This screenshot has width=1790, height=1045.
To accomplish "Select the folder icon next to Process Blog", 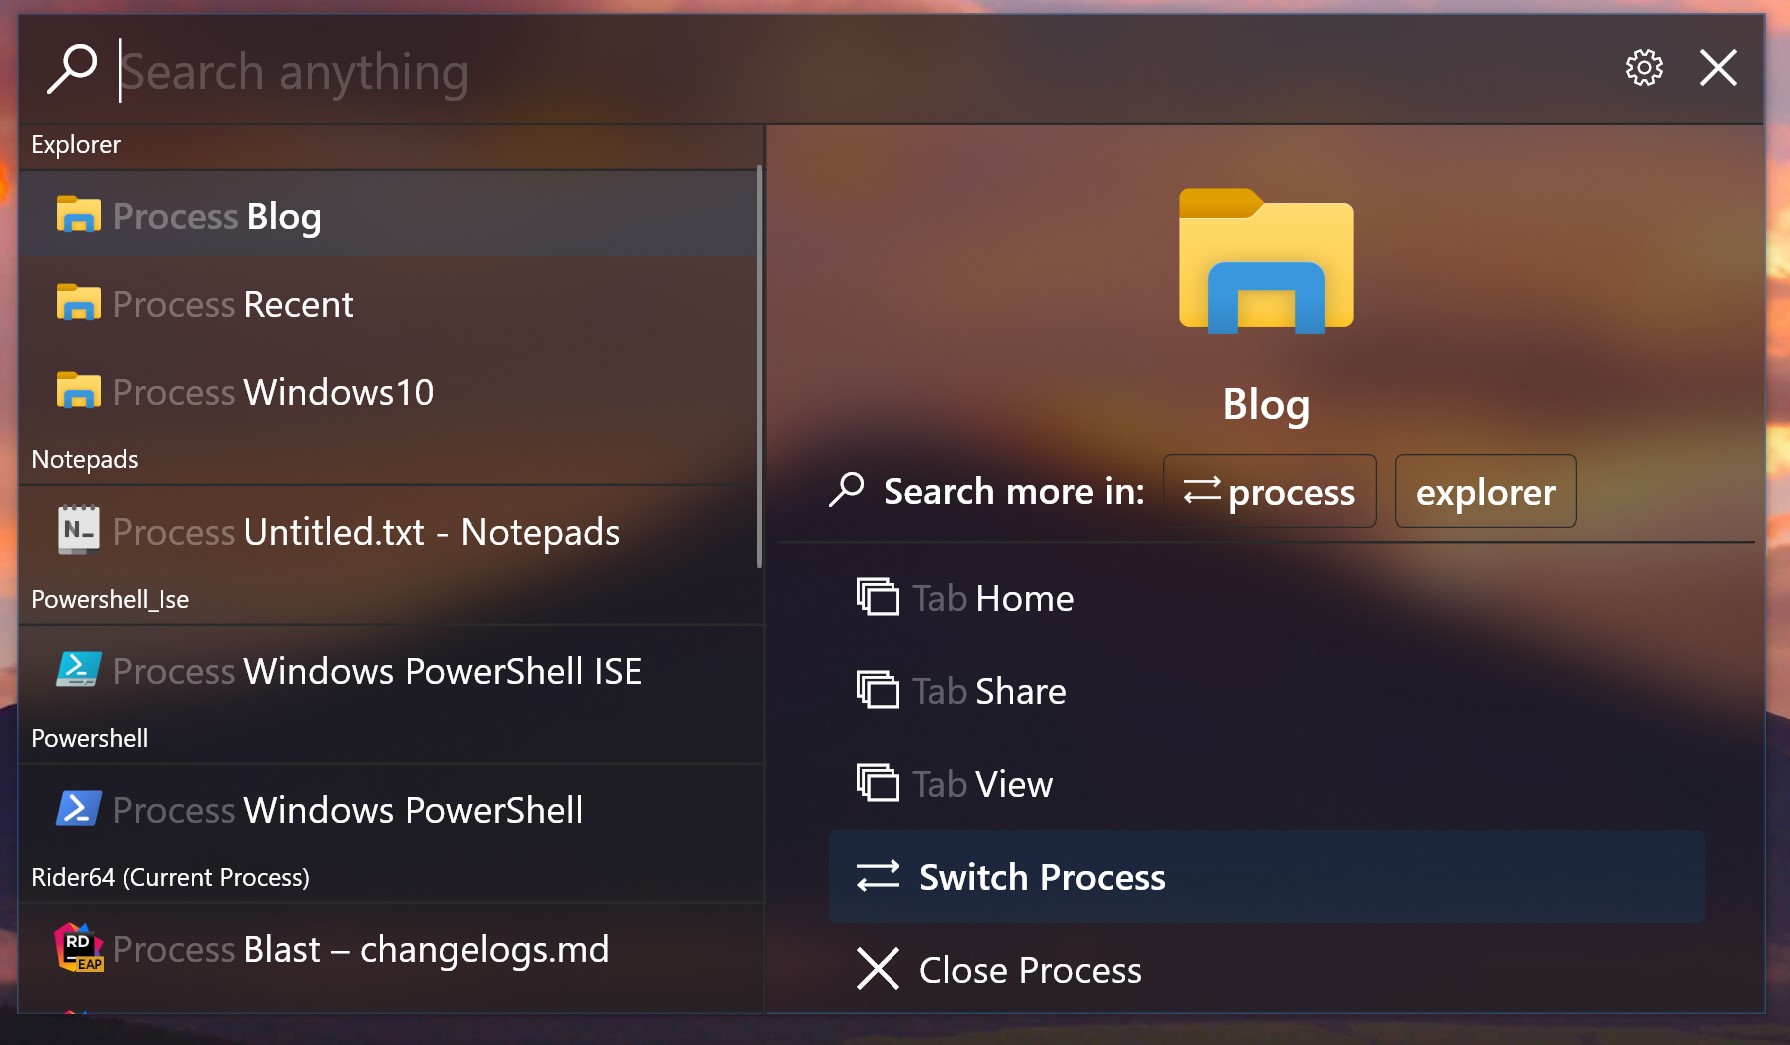I will (x=78, y=214).
